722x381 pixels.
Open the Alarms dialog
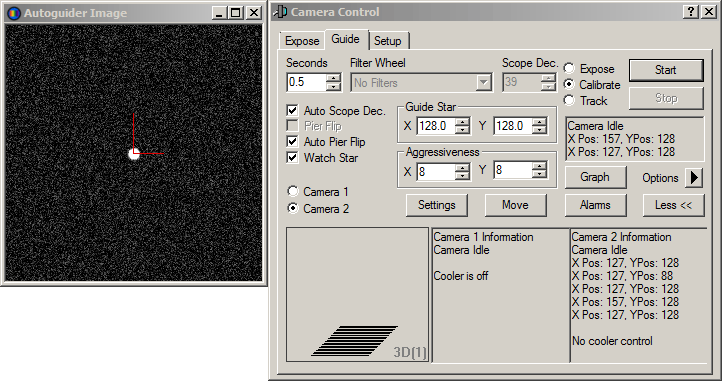pos(595,205)
